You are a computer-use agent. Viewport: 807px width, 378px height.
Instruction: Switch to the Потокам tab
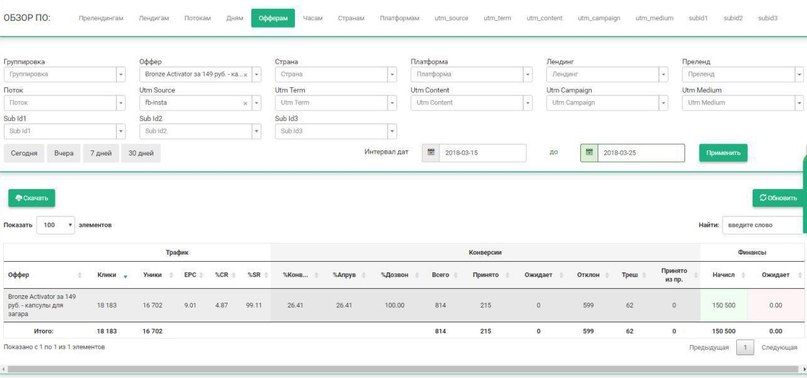(x=198, y=18)
